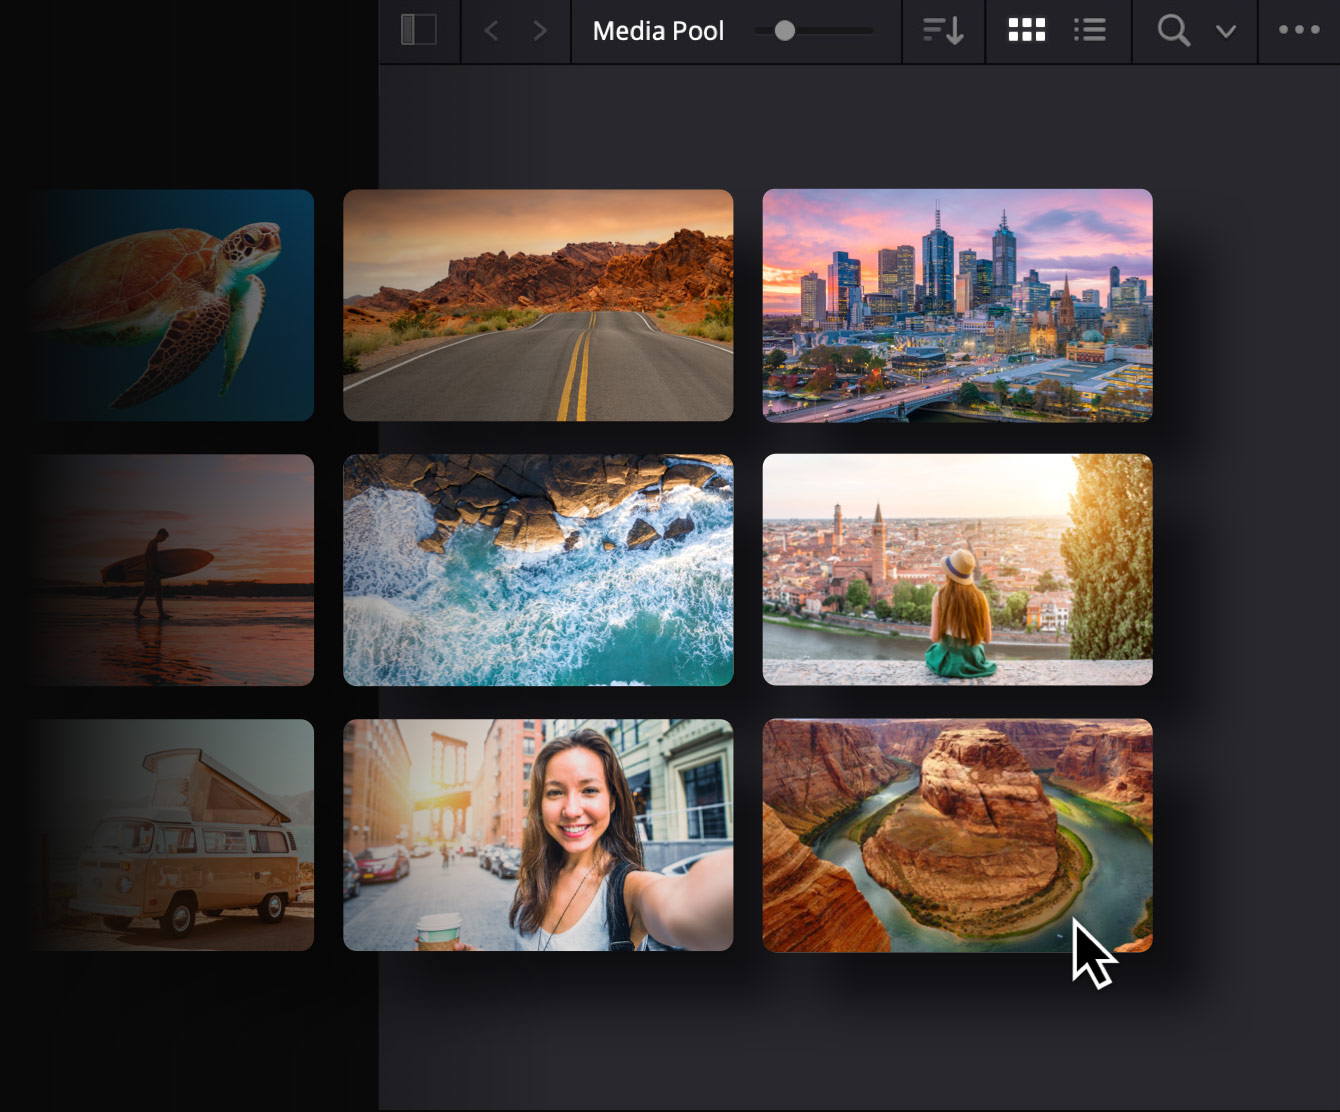Open the three-dot overflow menu
This screenshot has width=1340, height=1112.
1300,30
